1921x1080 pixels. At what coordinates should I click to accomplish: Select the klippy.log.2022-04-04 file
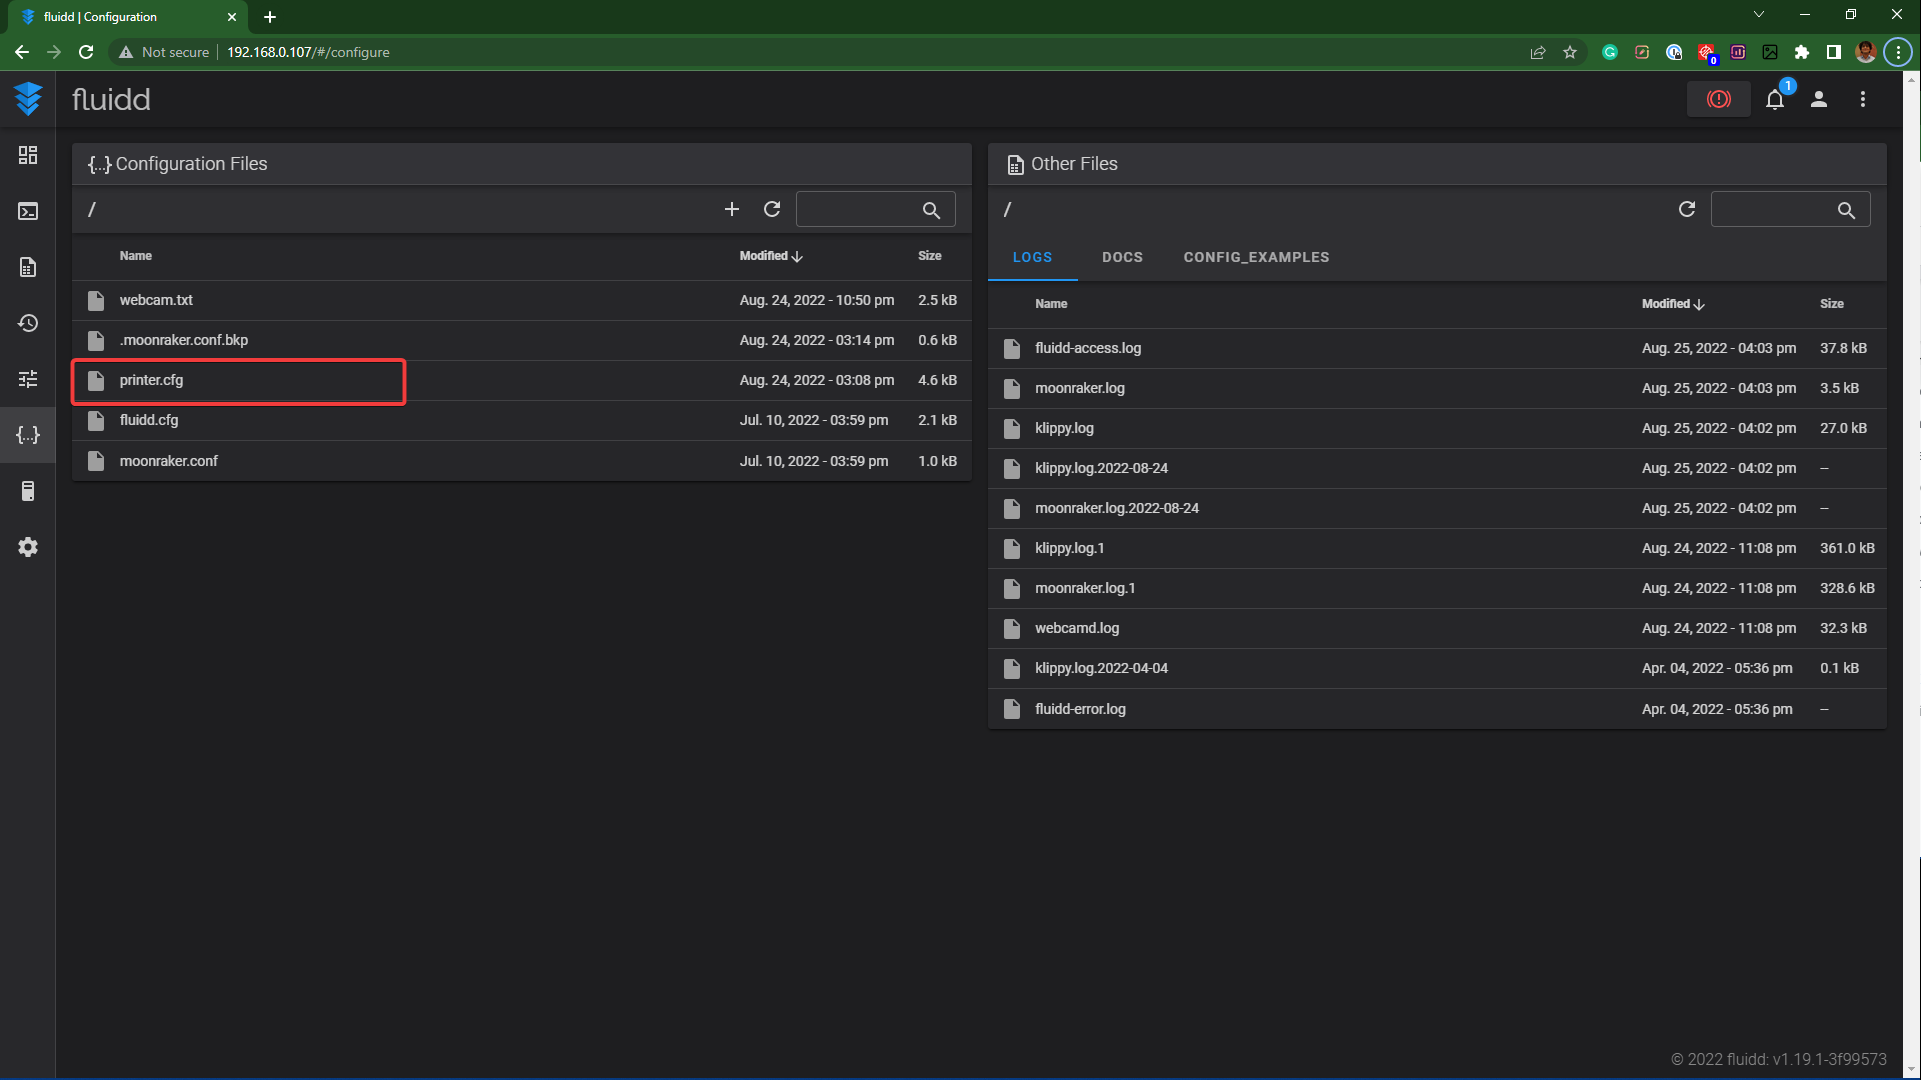(x=1437, y=668)
